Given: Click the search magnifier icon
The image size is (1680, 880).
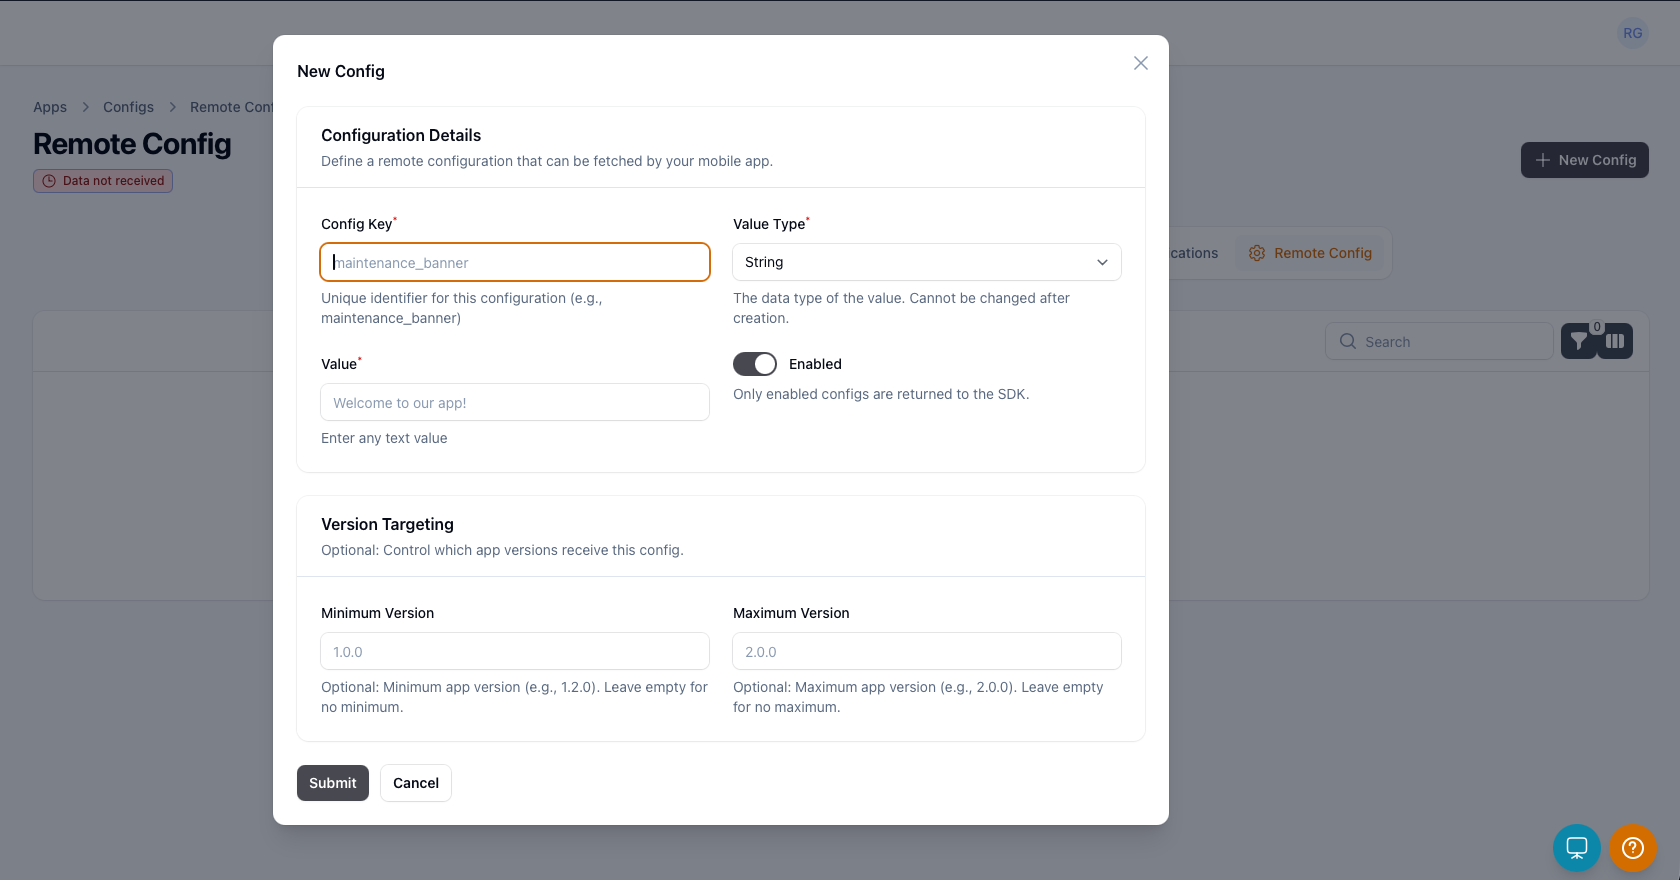Looking at the screenshot, I should pos(1348,341).
